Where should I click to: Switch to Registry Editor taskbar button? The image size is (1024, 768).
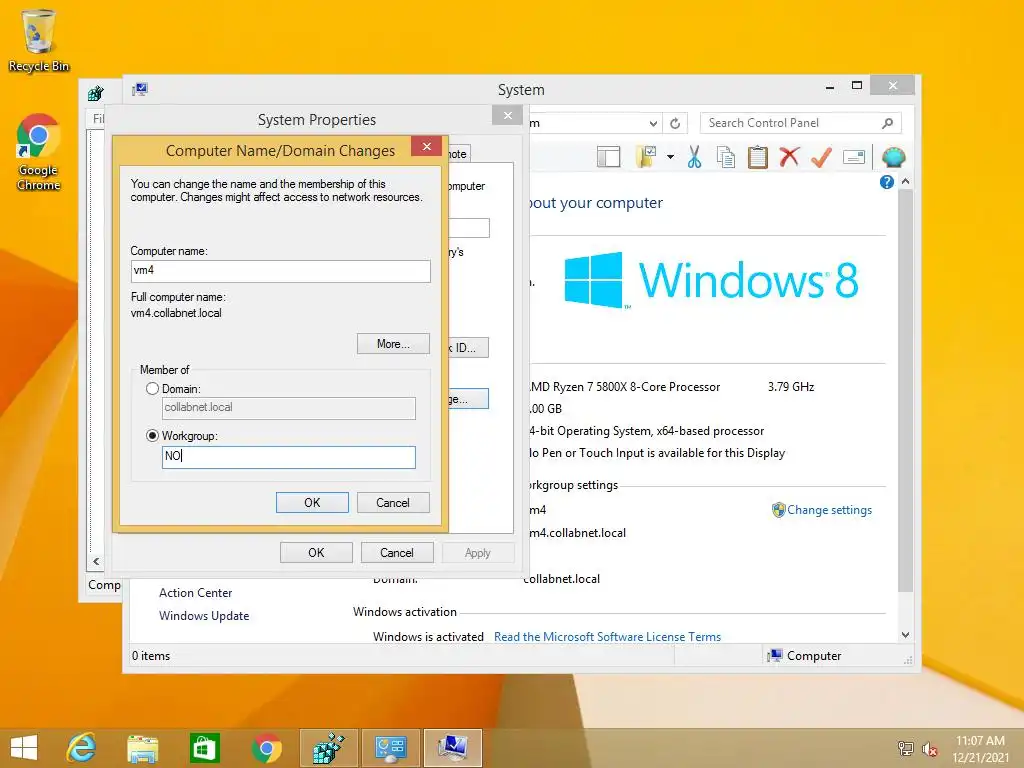(328, 748)
